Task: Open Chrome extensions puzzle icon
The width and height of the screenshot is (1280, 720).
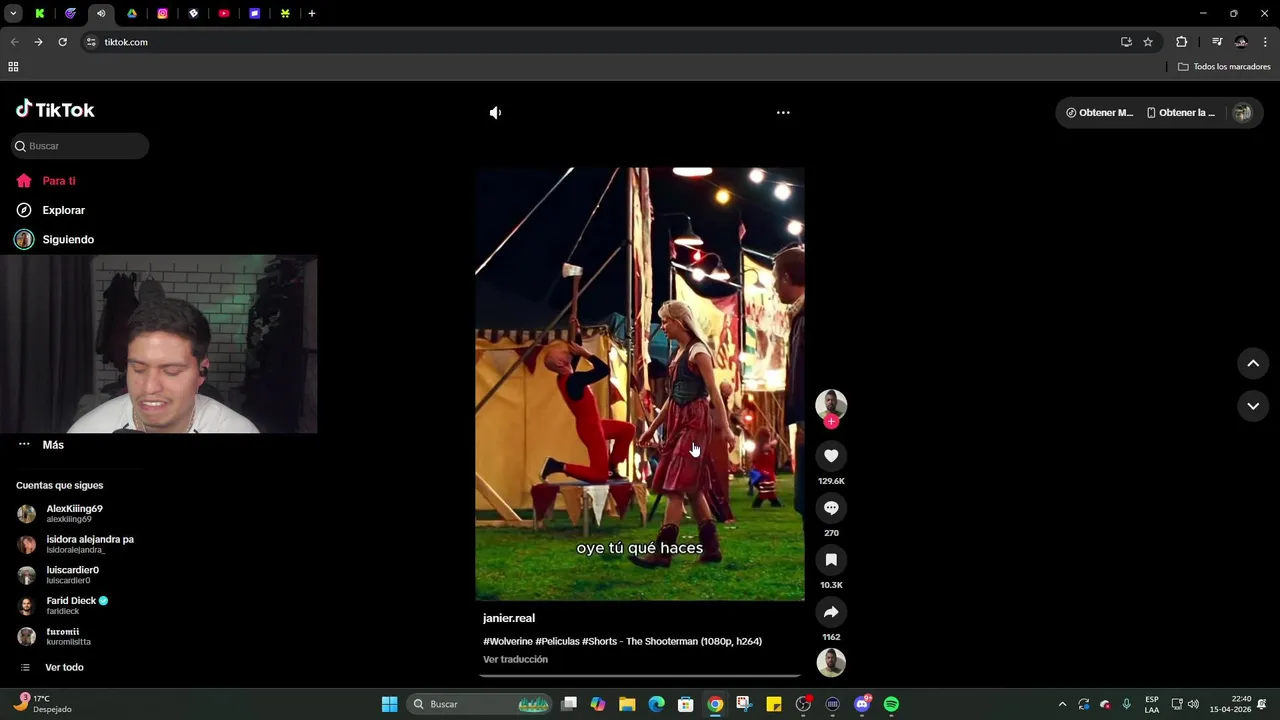Action: pyautogui.click(x=1182, y=42)
